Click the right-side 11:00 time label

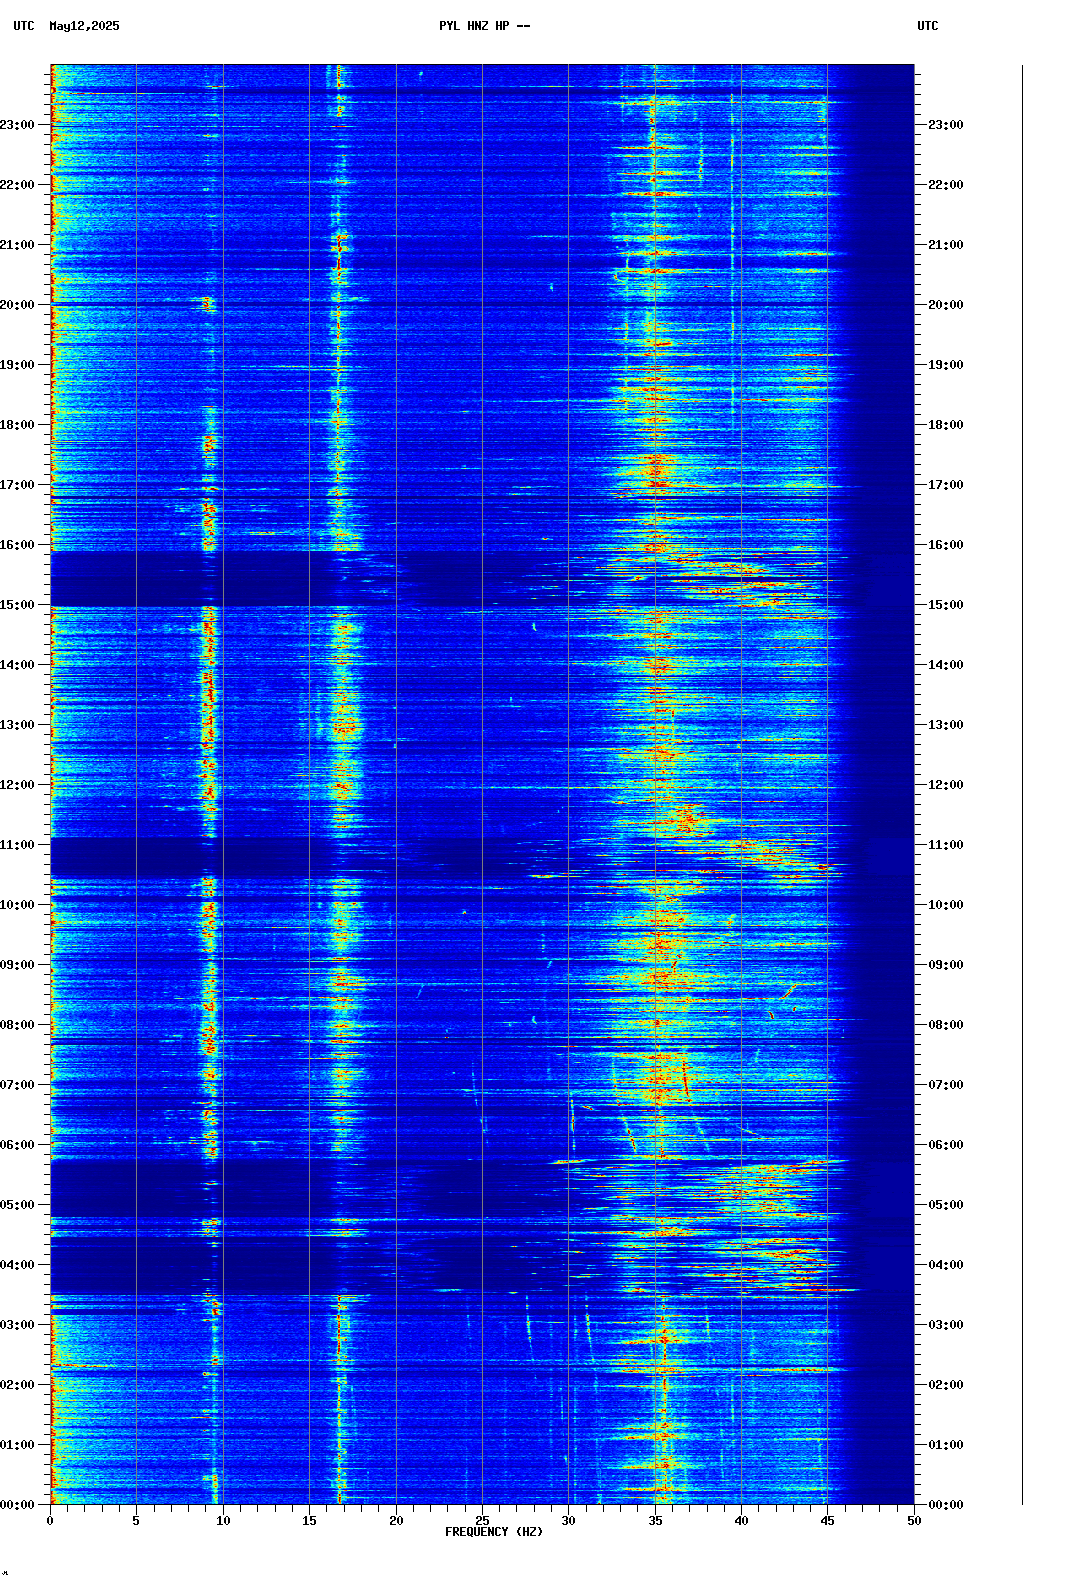click(x=946, y=845)
